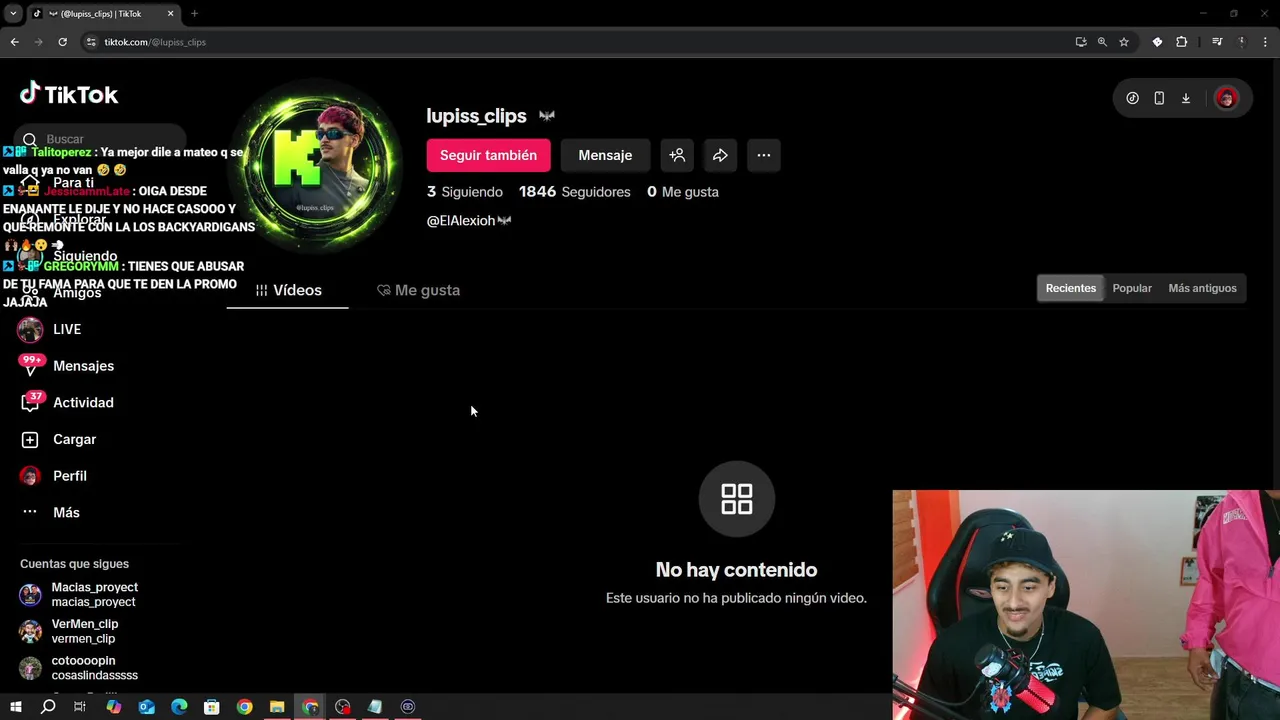This screenshot has width=1280, height=720.
Task: Click the lupiss_clips username heading
Action: (476, 116)
